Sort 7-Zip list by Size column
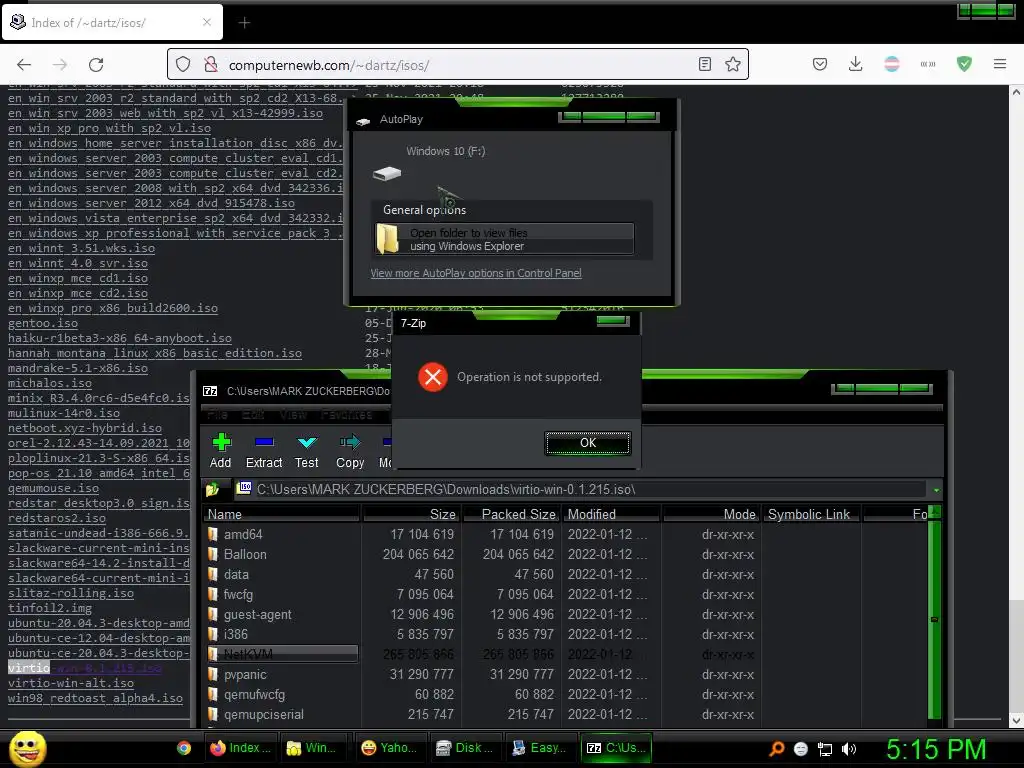Viewport: 1024px width, 768px height. [411, 515]
